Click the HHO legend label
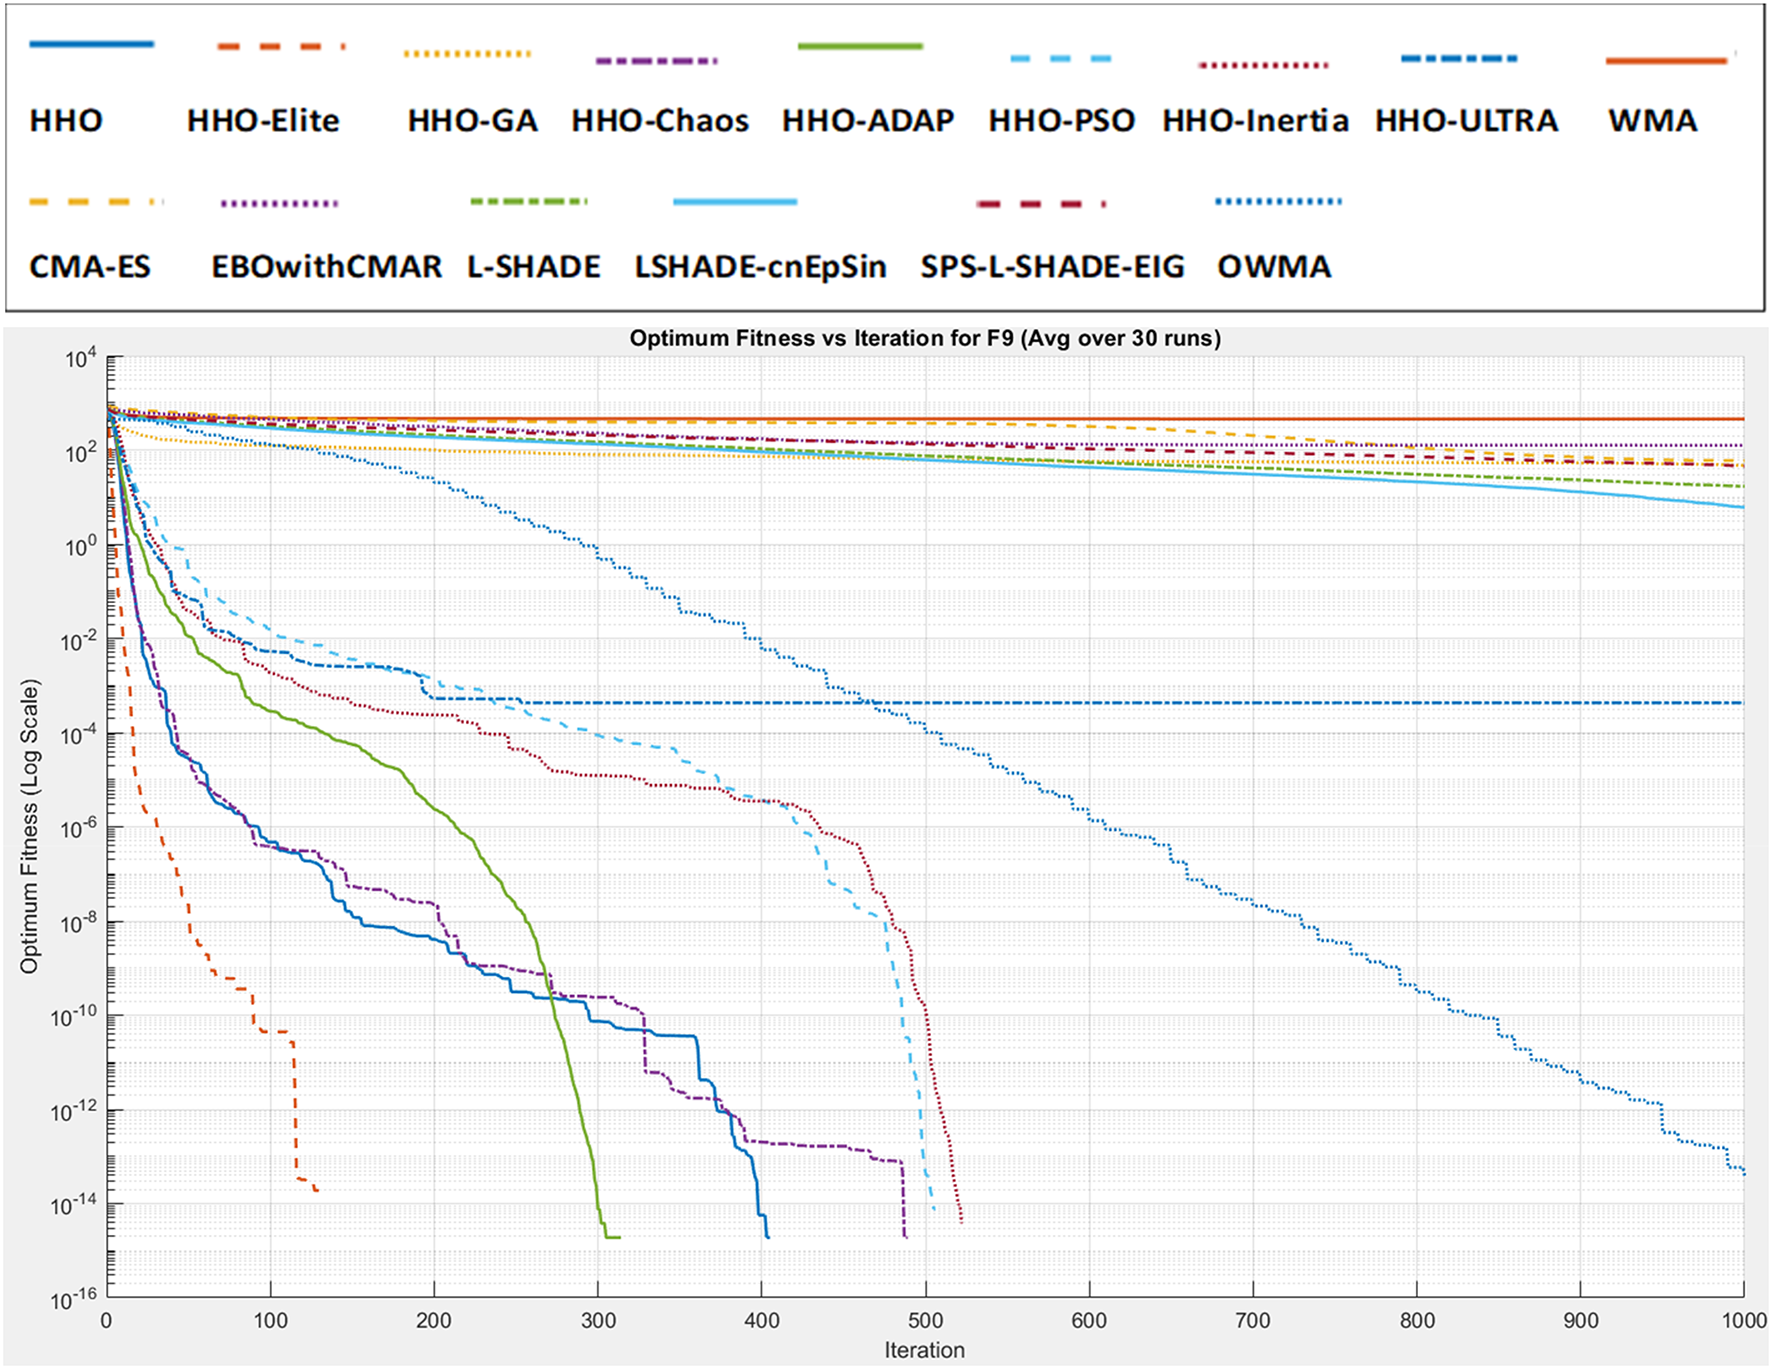This screenshot has width=1772, height=1369. point(66,121)
